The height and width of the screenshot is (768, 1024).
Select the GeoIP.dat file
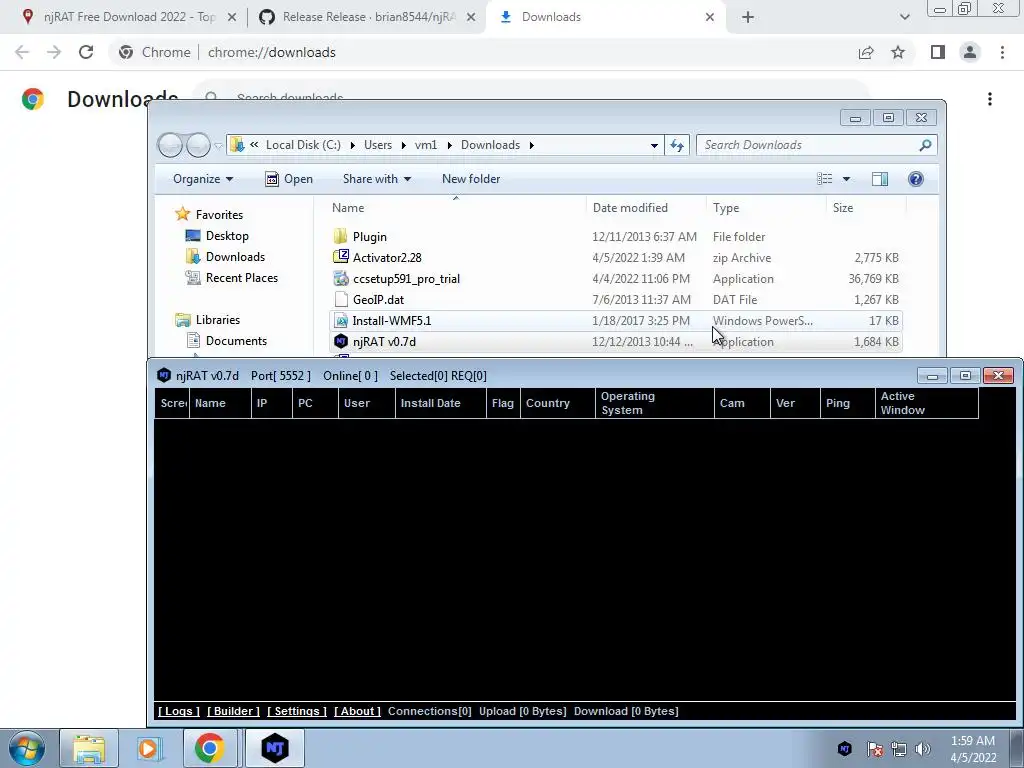coord(616,299)
